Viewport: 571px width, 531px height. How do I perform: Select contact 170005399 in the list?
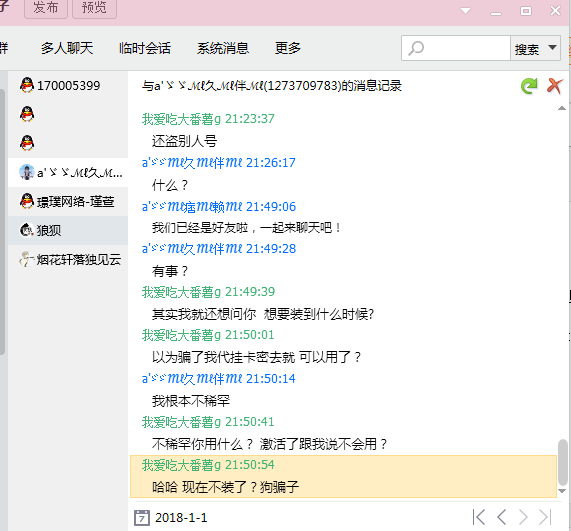(68, 85)
